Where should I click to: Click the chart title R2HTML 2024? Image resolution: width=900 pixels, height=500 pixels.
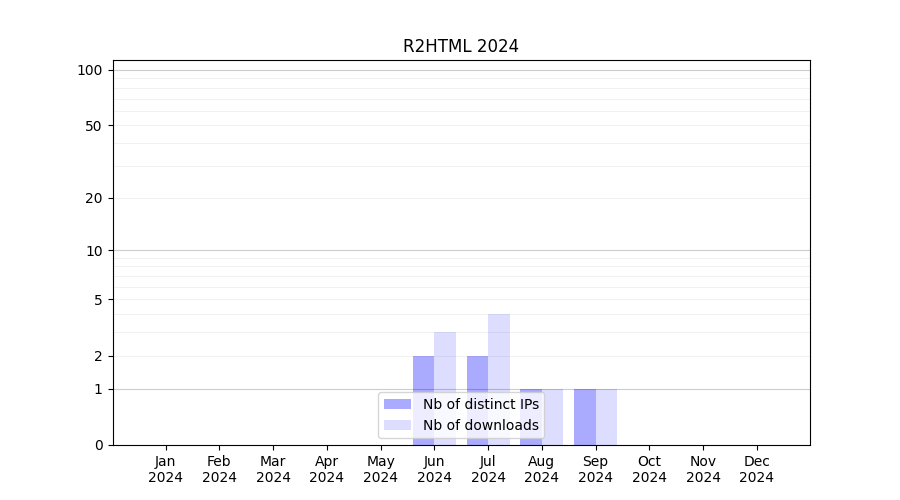pos(461,46)
